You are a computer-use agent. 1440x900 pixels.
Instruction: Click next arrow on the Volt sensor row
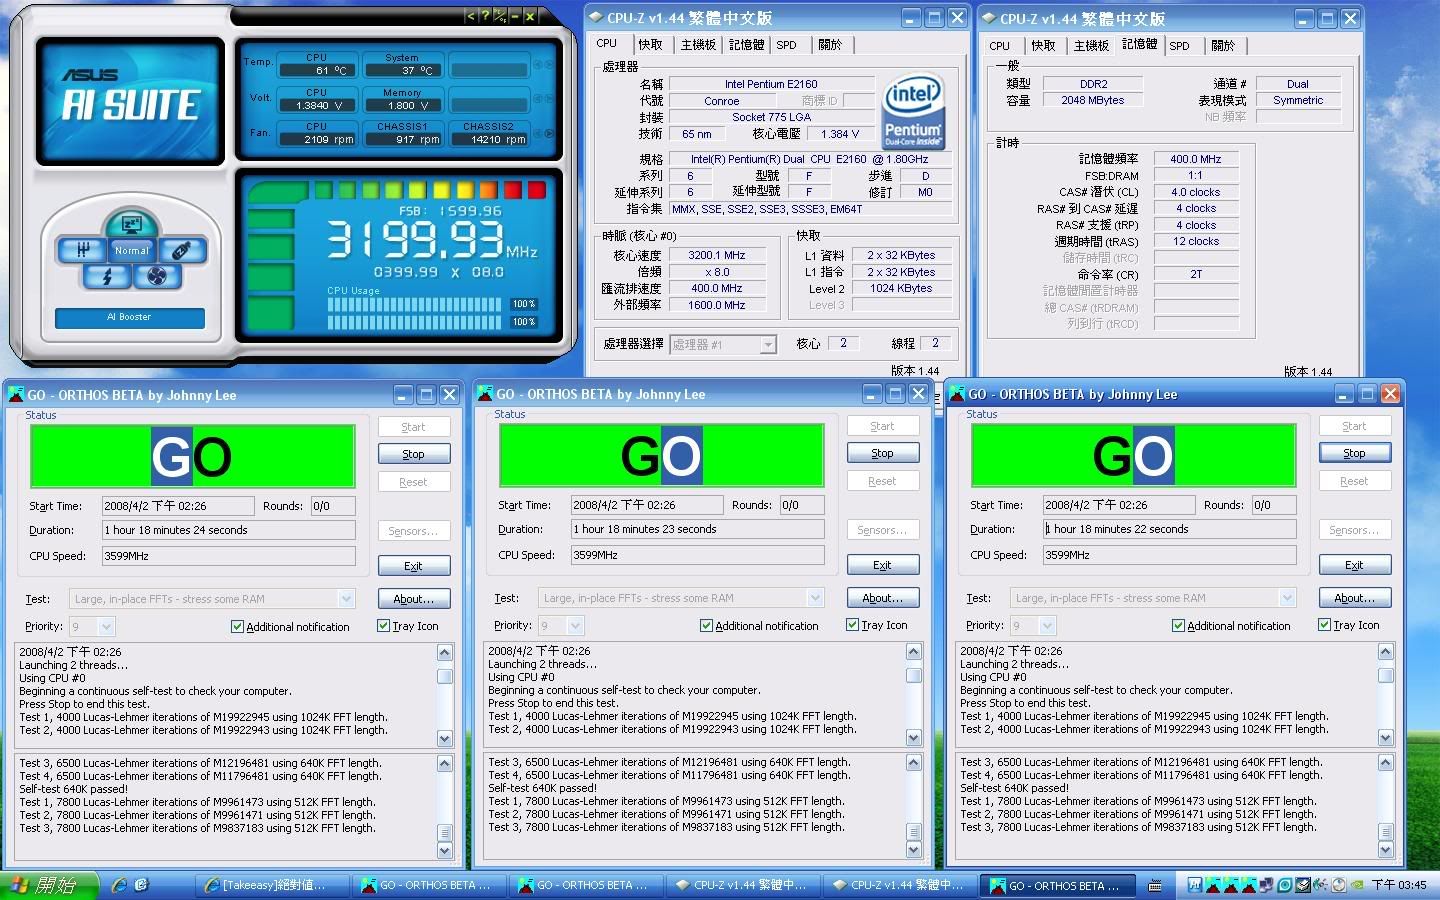coord(548,99)
